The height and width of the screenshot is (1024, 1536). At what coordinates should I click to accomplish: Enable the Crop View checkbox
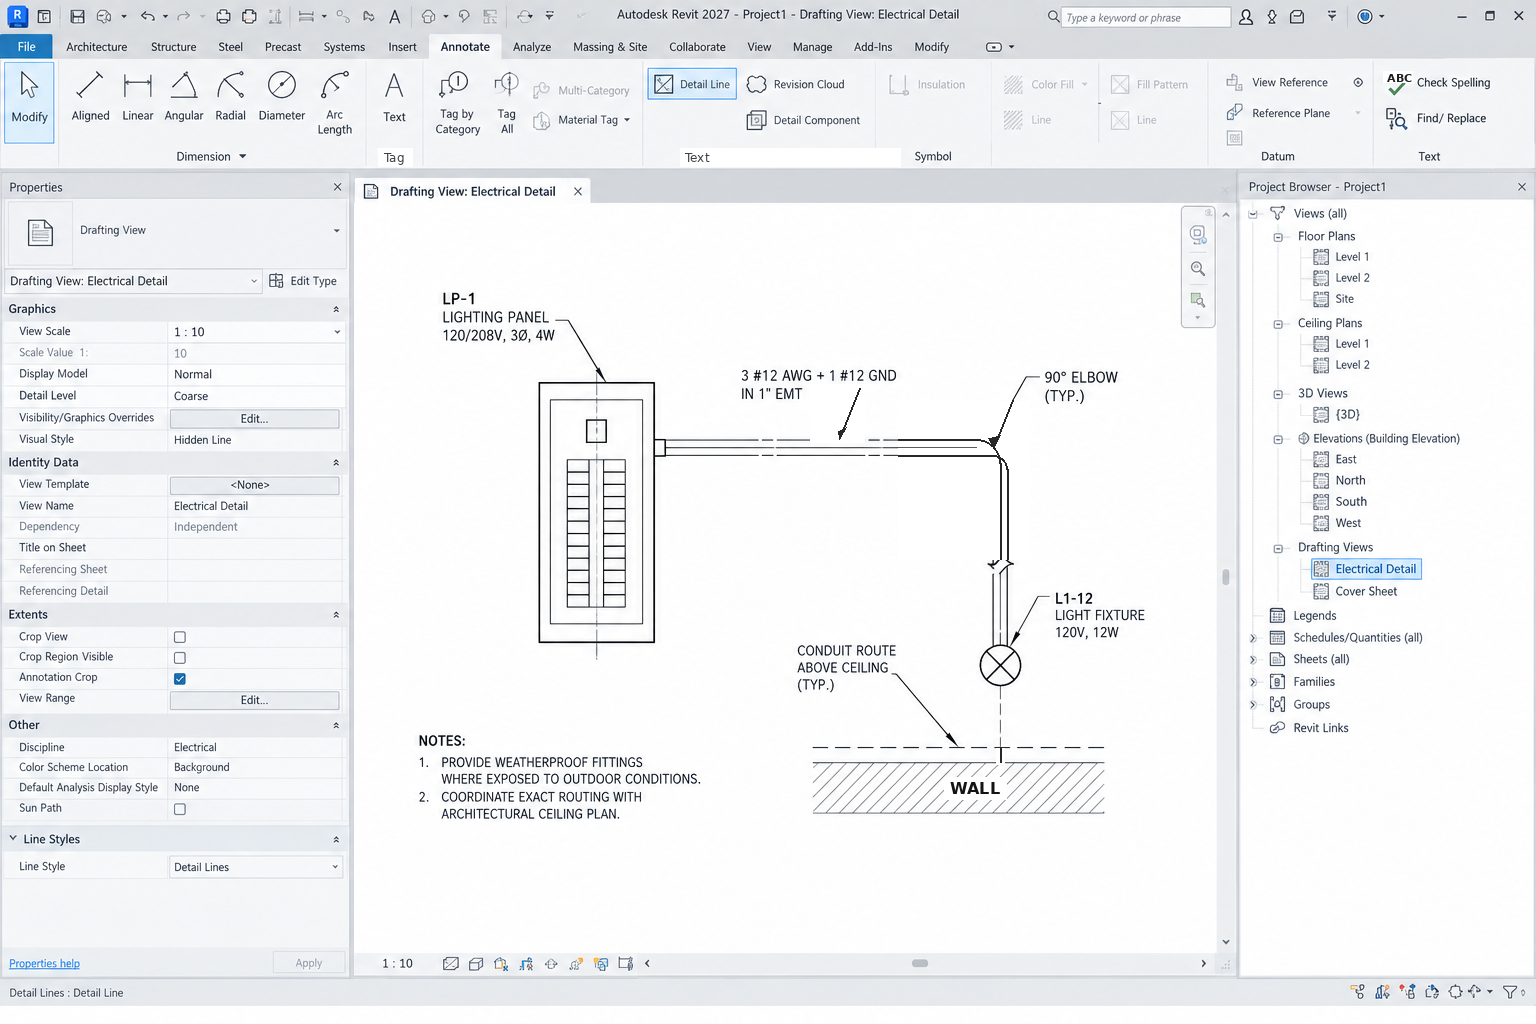(x=180, y=637)
